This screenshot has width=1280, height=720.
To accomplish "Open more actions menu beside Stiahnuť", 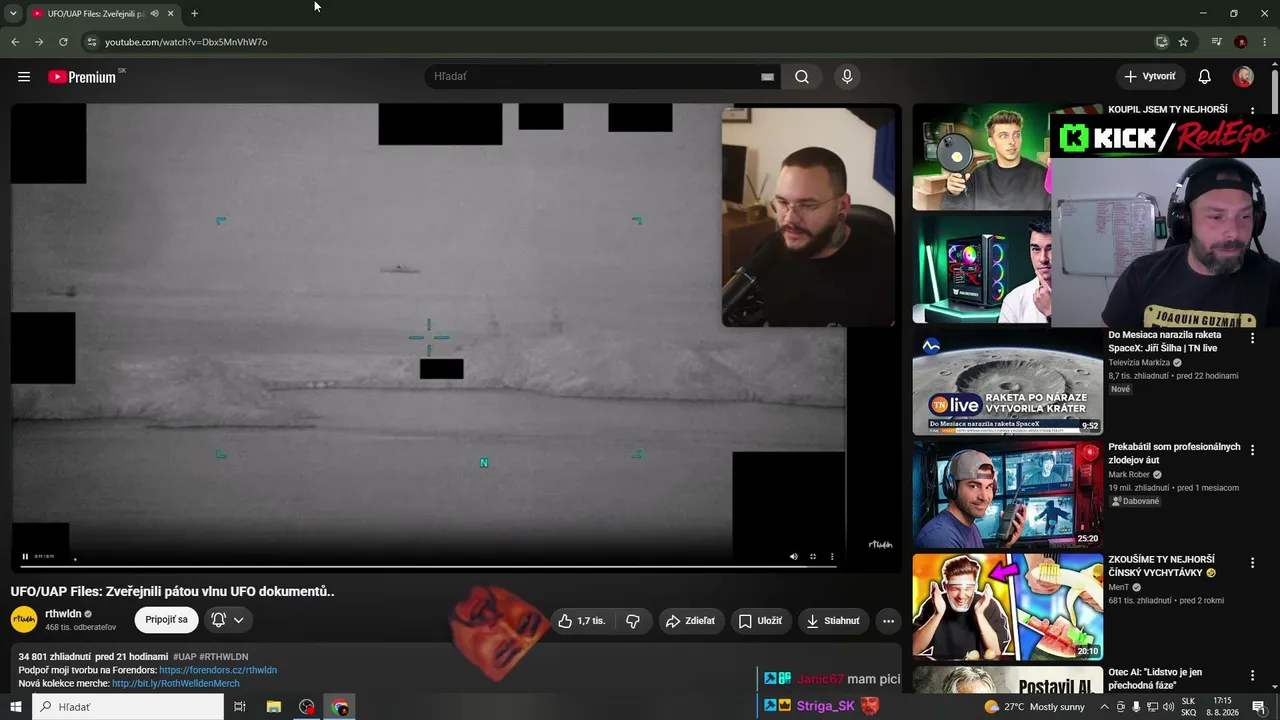I will [x=888, y=621].
